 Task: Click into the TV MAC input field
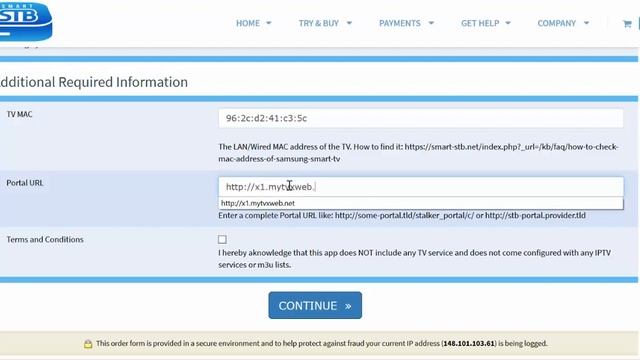click(x=421, y=118)
